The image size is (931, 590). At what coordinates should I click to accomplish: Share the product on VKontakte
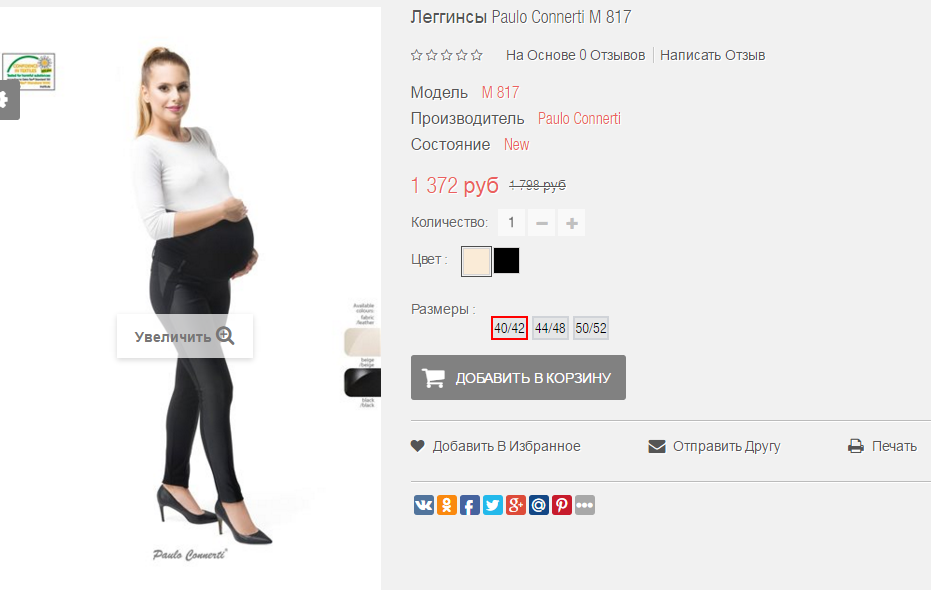423,505
